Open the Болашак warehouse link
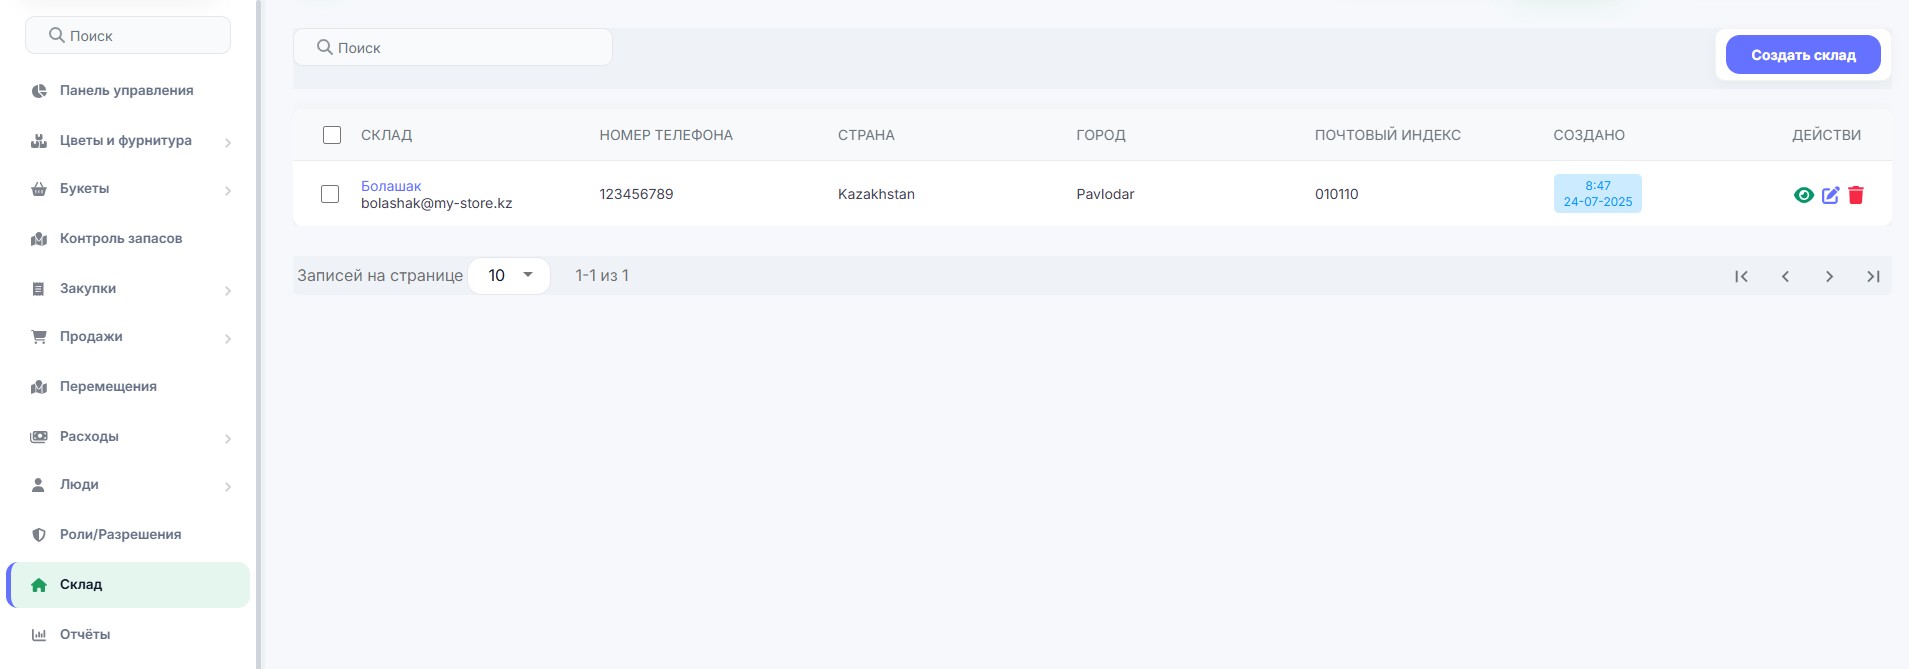 (391, 186)
